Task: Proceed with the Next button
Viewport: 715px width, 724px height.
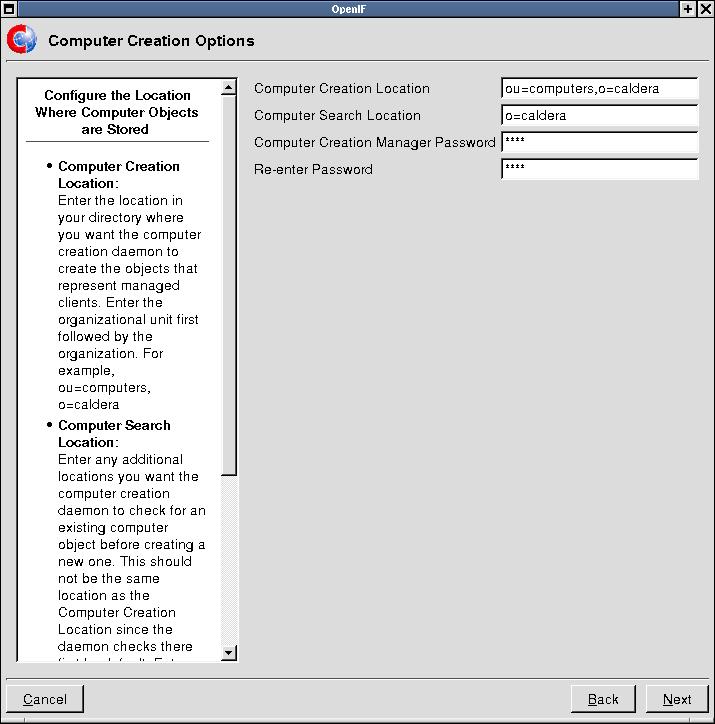Action: tap(677, 699)
